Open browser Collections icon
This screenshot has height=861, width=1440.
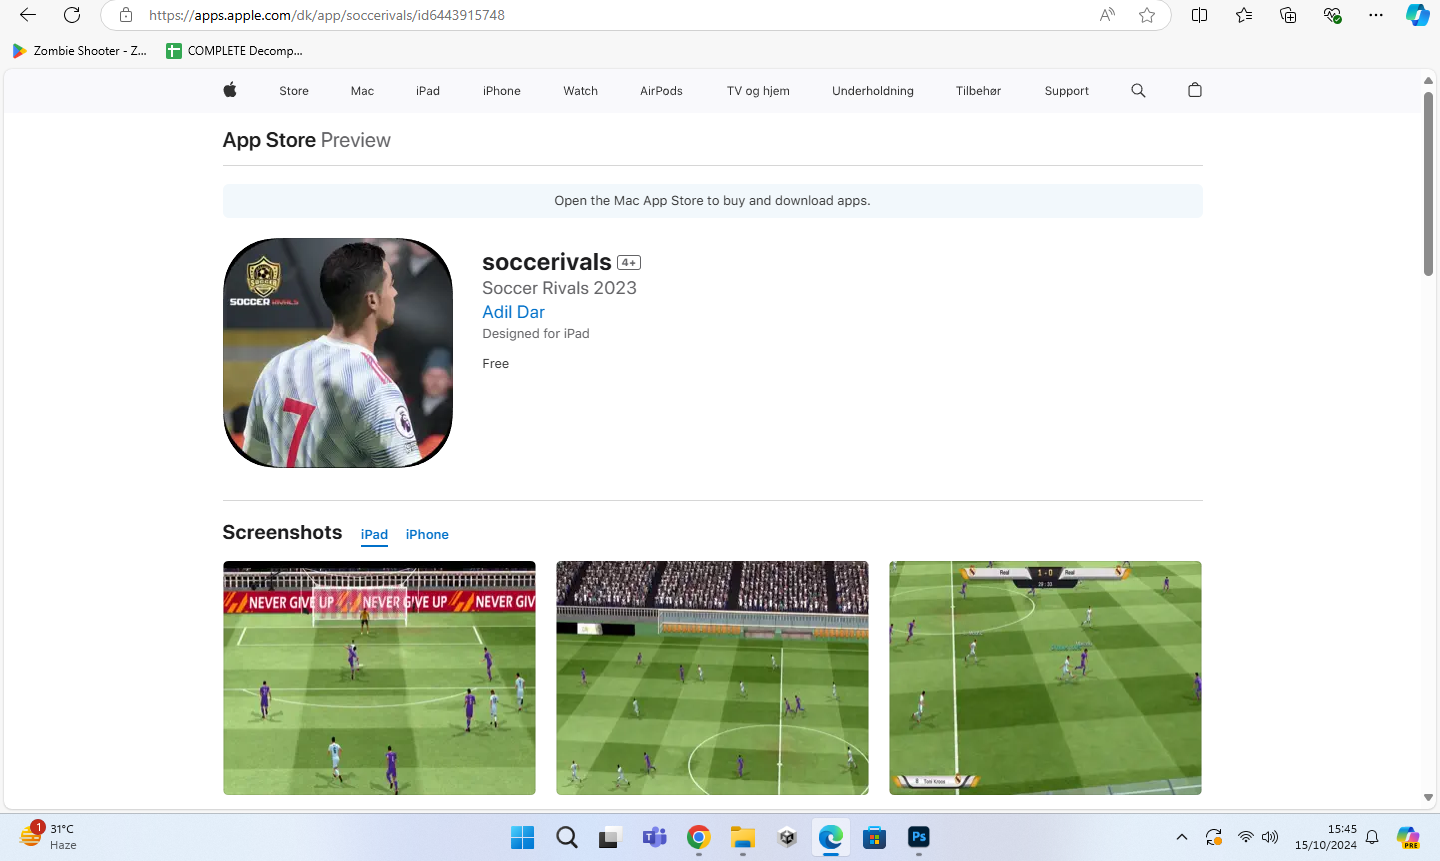click(x=1288, y=15)
